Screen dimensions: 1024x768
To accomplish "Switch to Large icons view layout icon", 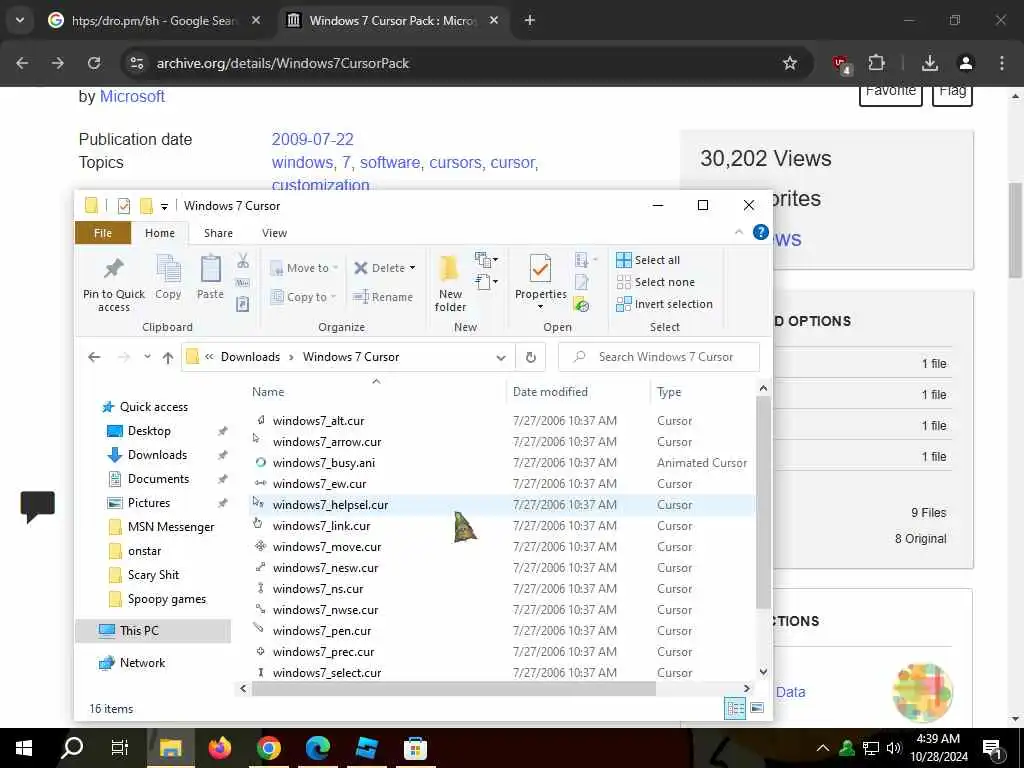I will coord(757,708).
